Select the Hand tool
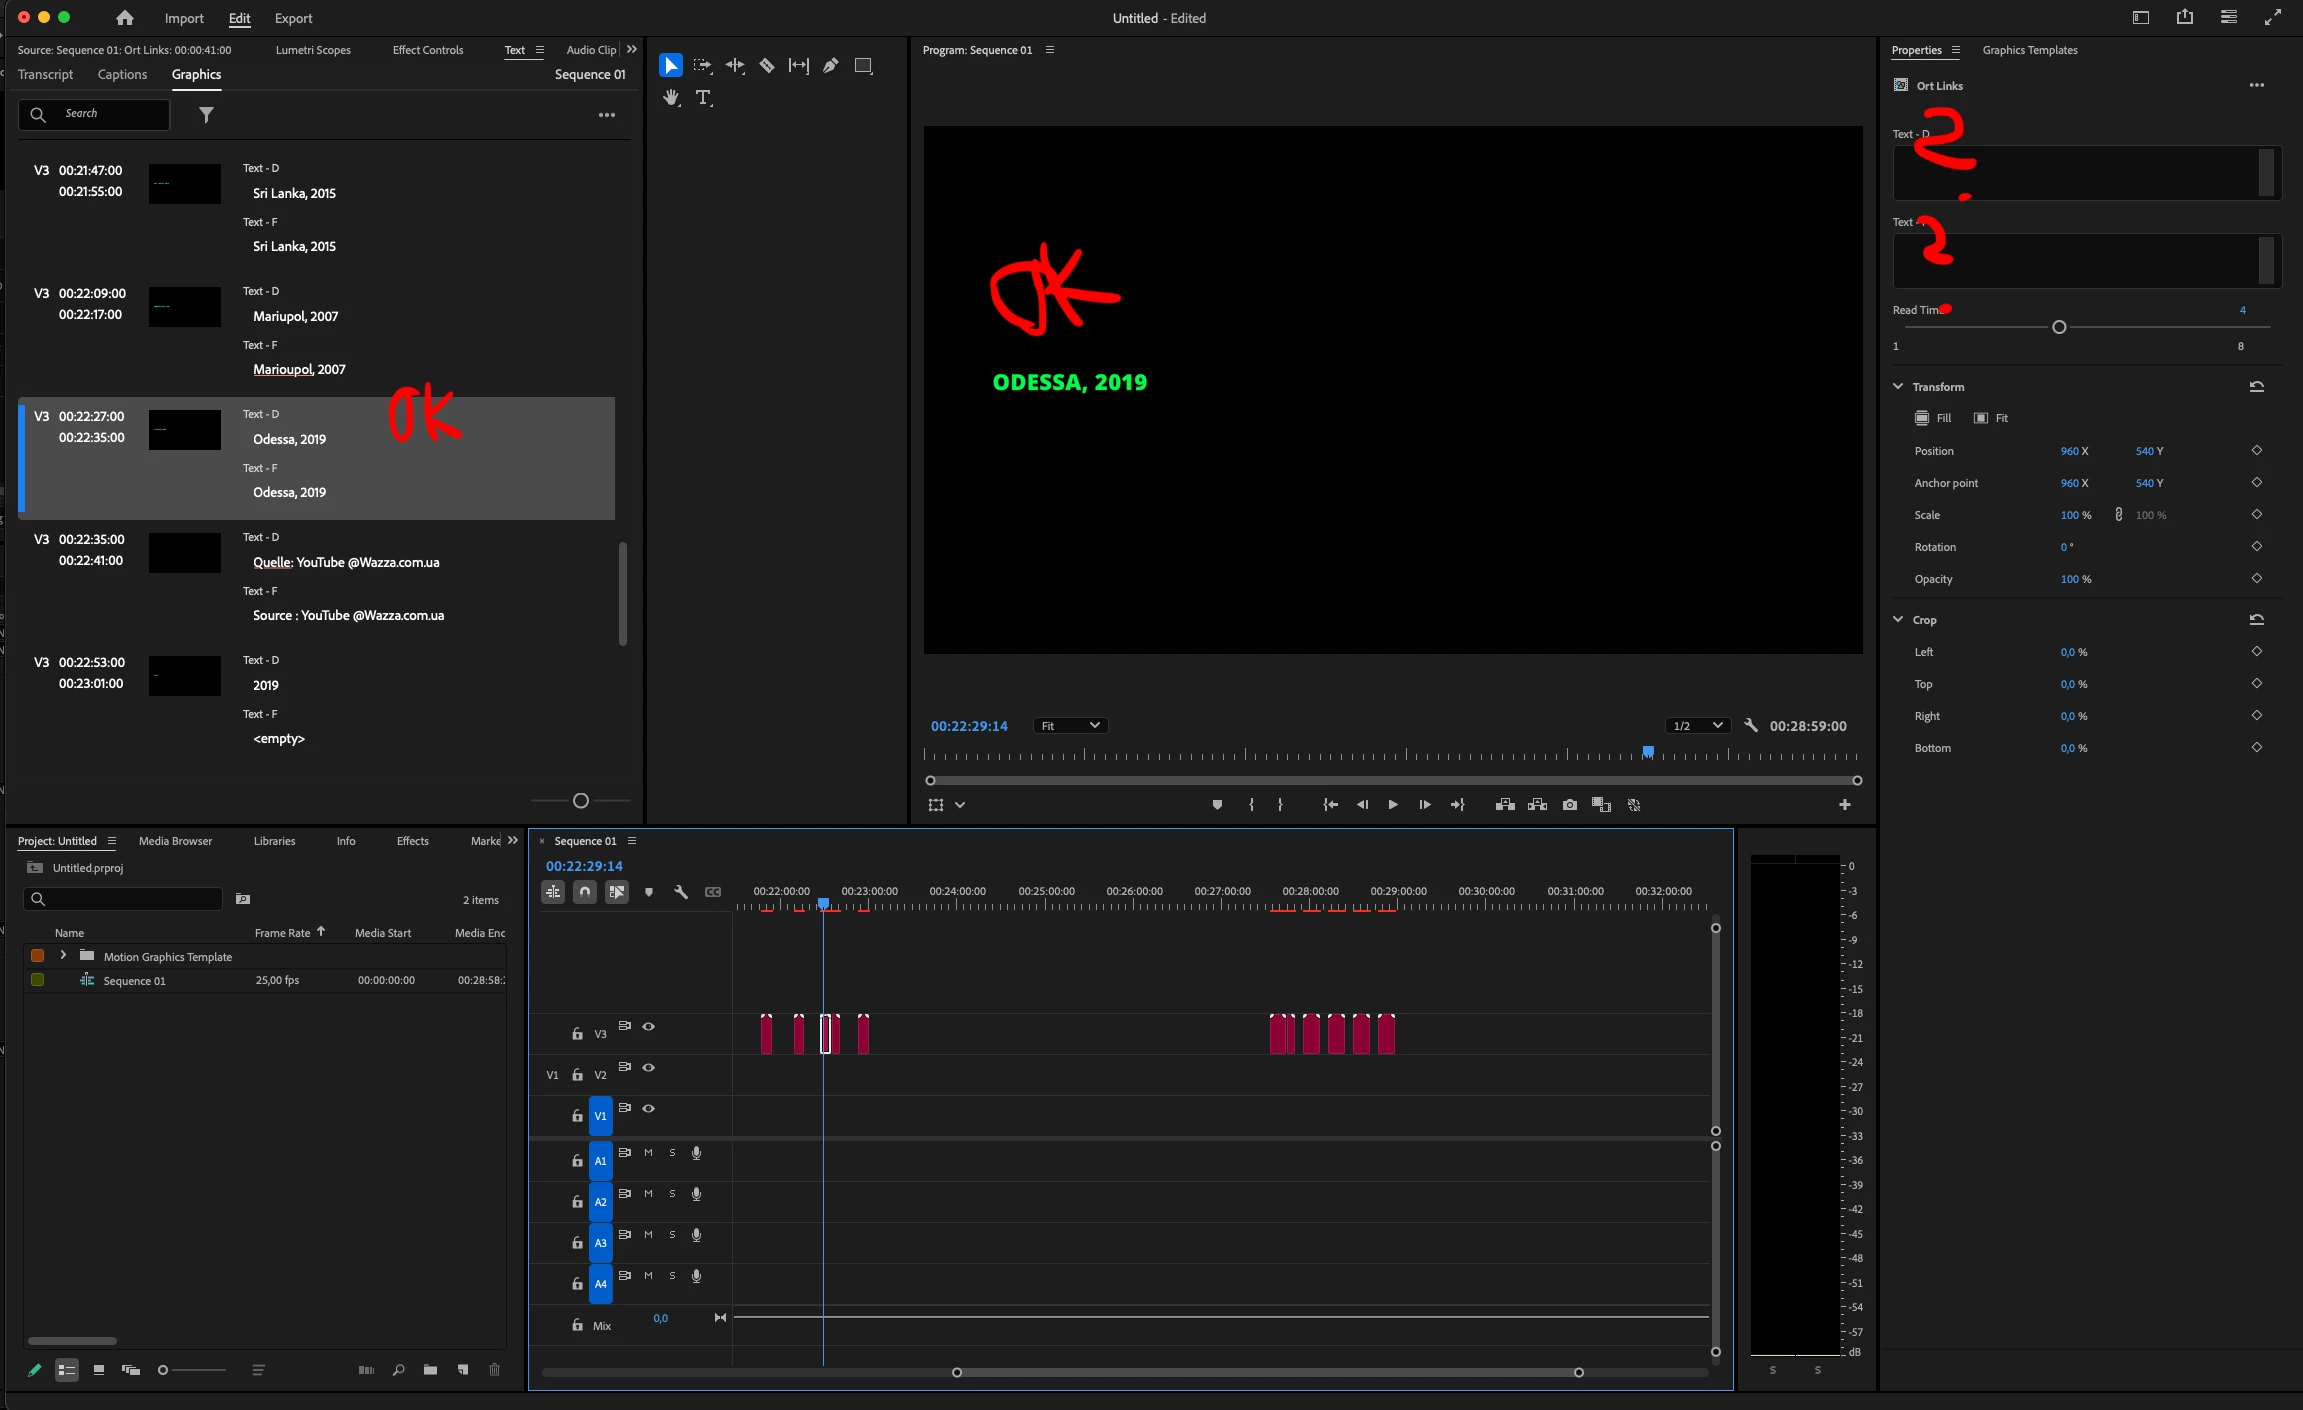The height and width of the screenshot is (1410, 2303). [x=671, y=98]
